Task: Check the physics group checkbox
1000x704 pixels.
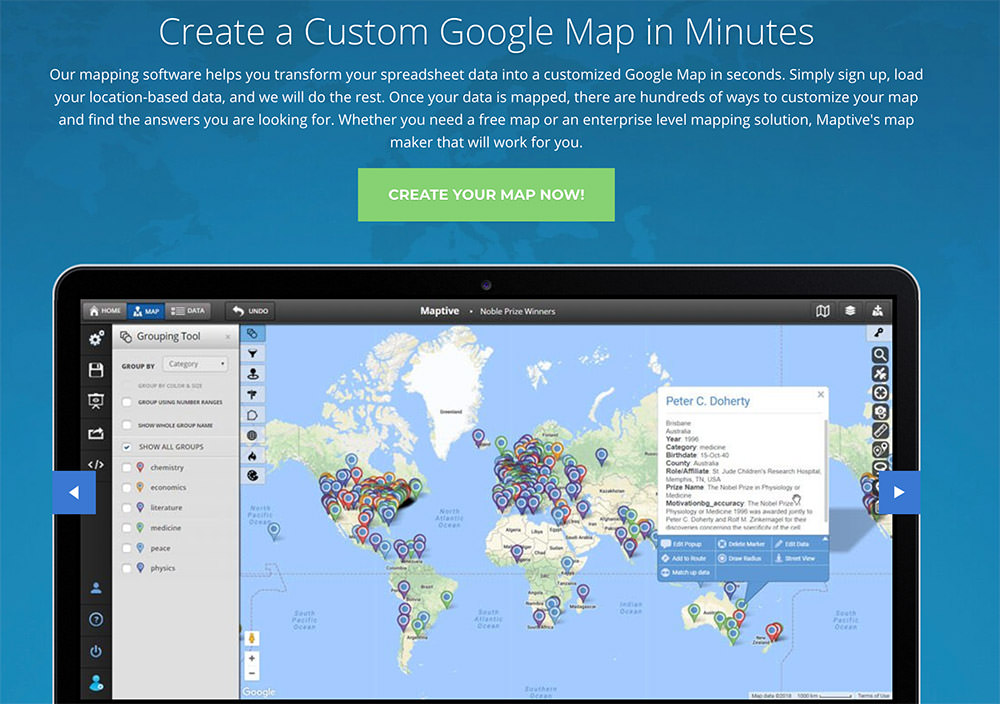Action: (127, 568)
